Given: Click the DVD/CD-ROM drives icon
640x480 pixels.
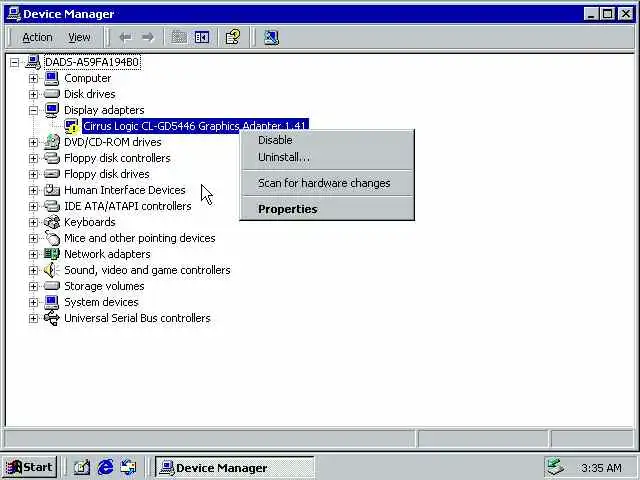Looking at the screenshot, I should (x=52, y=142).
